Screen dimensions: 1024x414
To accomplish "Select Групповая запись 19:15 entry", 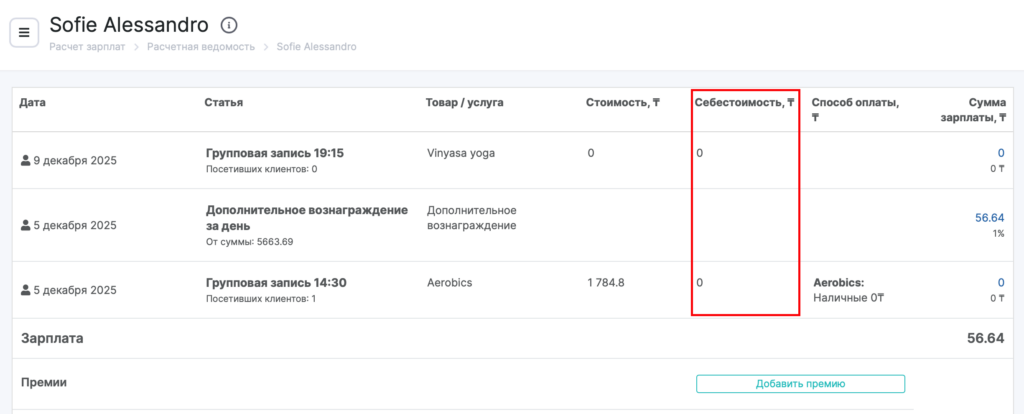I will [x=274, y=153].
